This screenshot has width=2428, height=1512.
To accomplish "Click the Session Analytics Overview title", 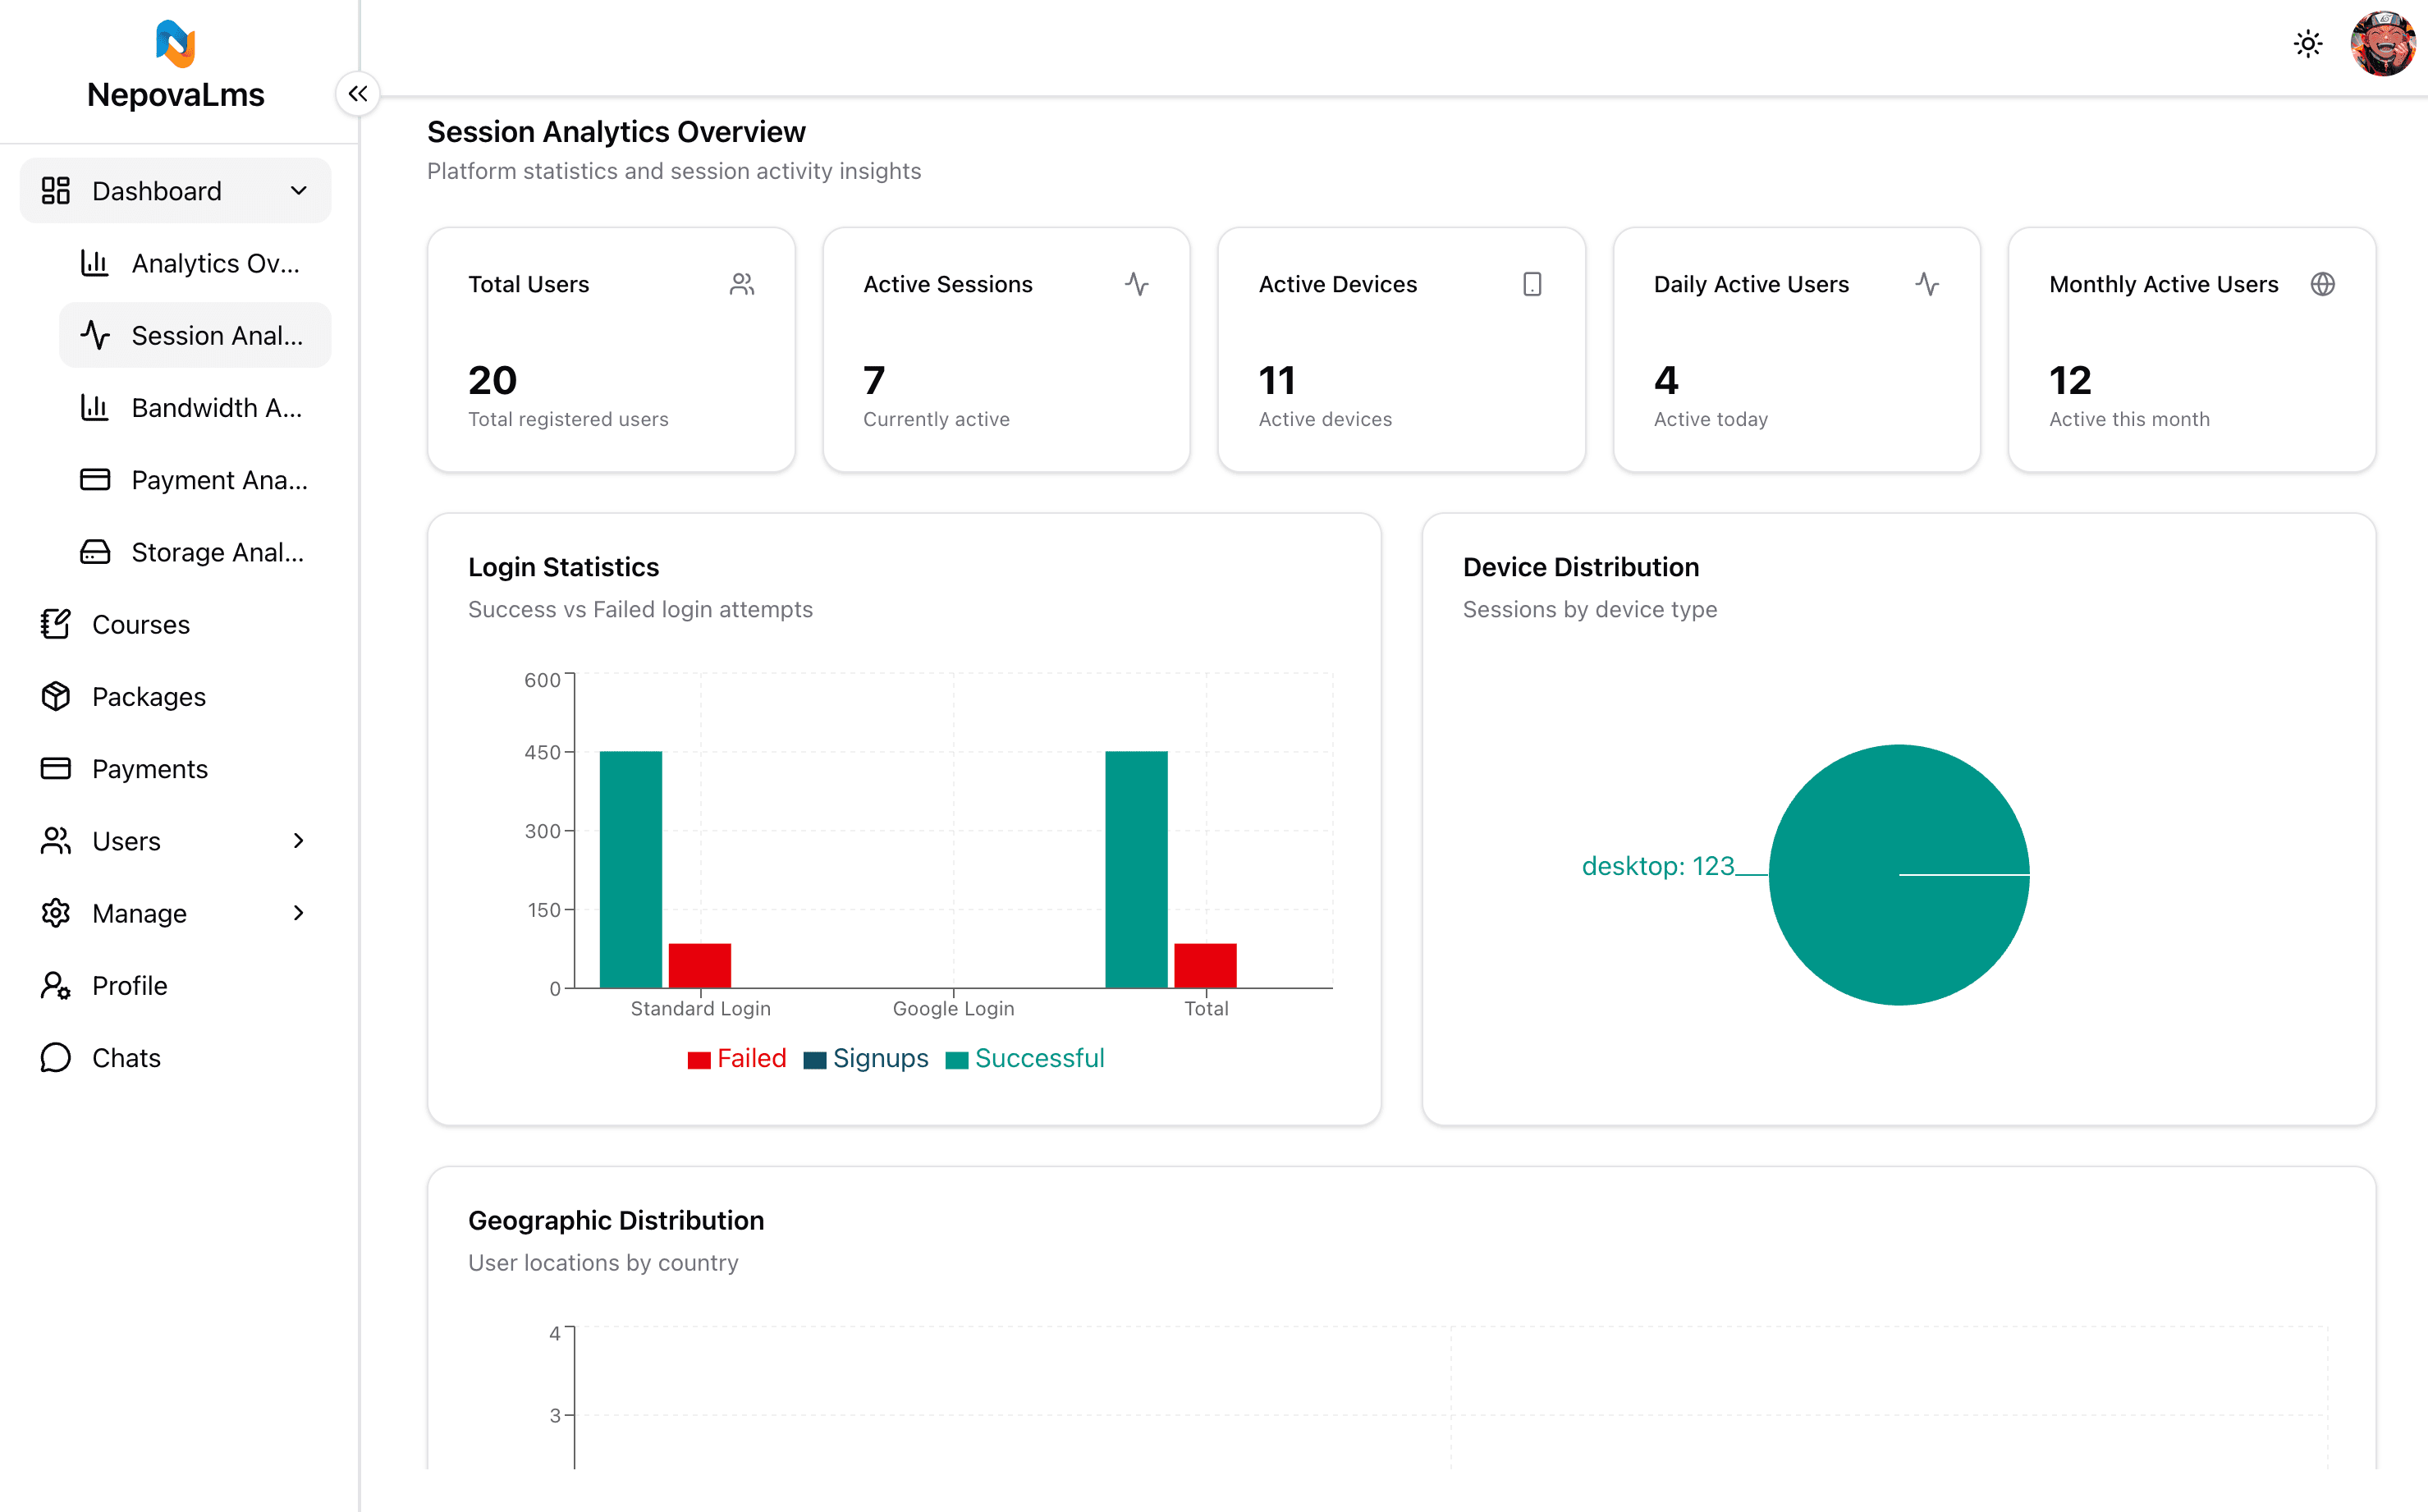I will tap(616, 132).
